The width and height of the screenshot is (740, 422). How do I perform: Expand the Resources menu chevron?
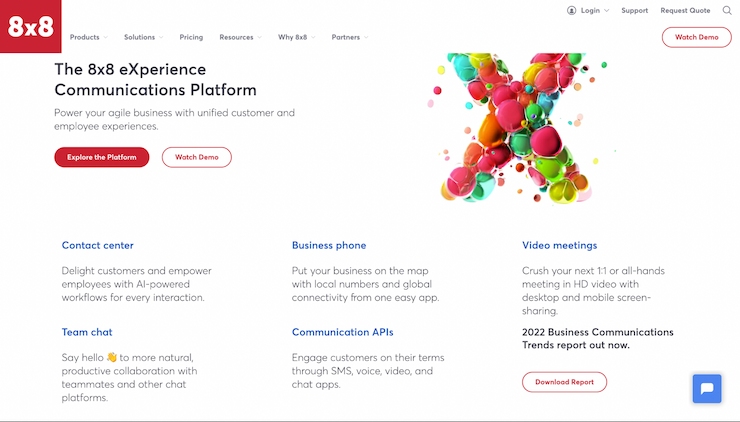pos(260,37)
